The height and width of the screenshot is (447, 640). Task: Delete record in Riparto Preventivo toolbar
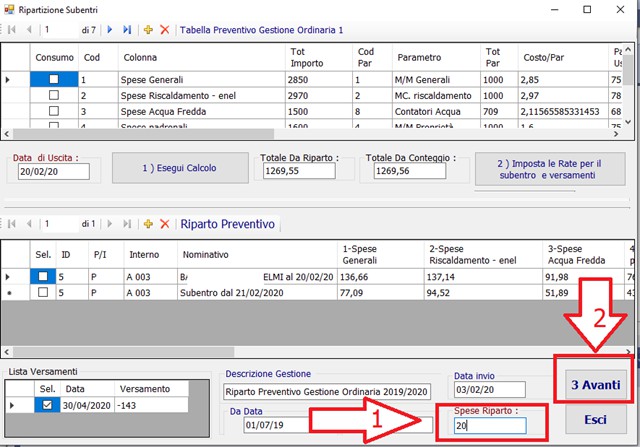click(x=166, y=224)
